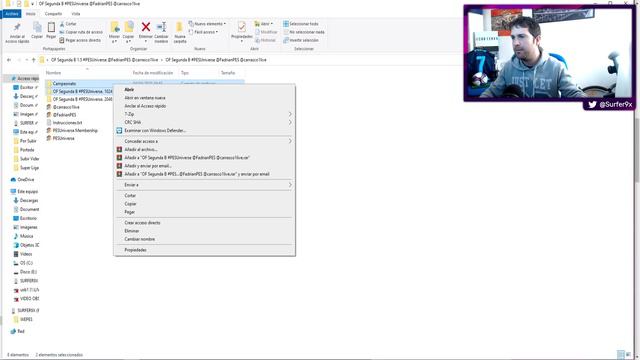Choose Añadir y enviar por email...
This screenshot has width=640, height=360.
(x=204, y=166)
